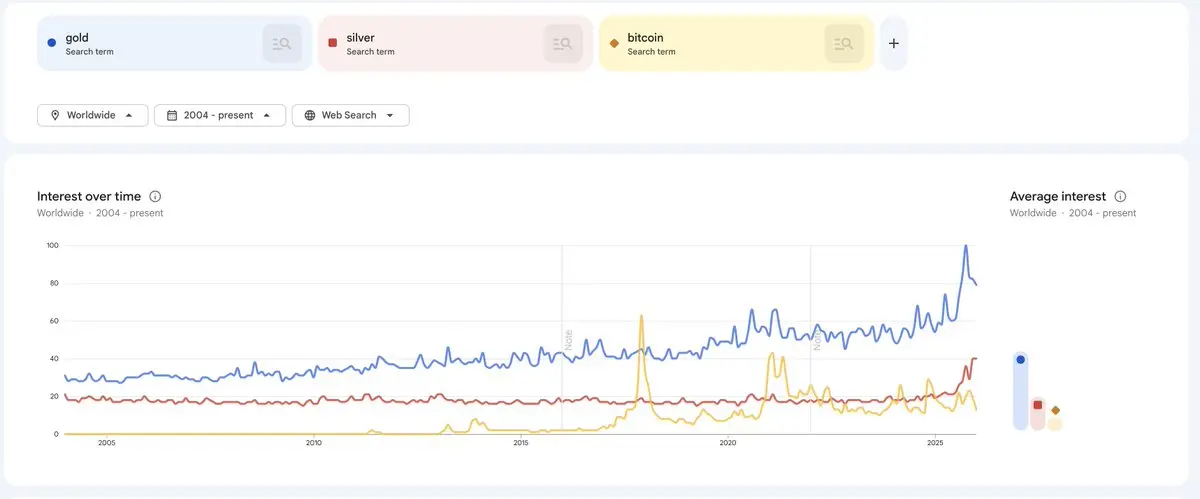
Task: Click the explore icon on silver term
Action: pyautogui.click(x=563, y=44)
